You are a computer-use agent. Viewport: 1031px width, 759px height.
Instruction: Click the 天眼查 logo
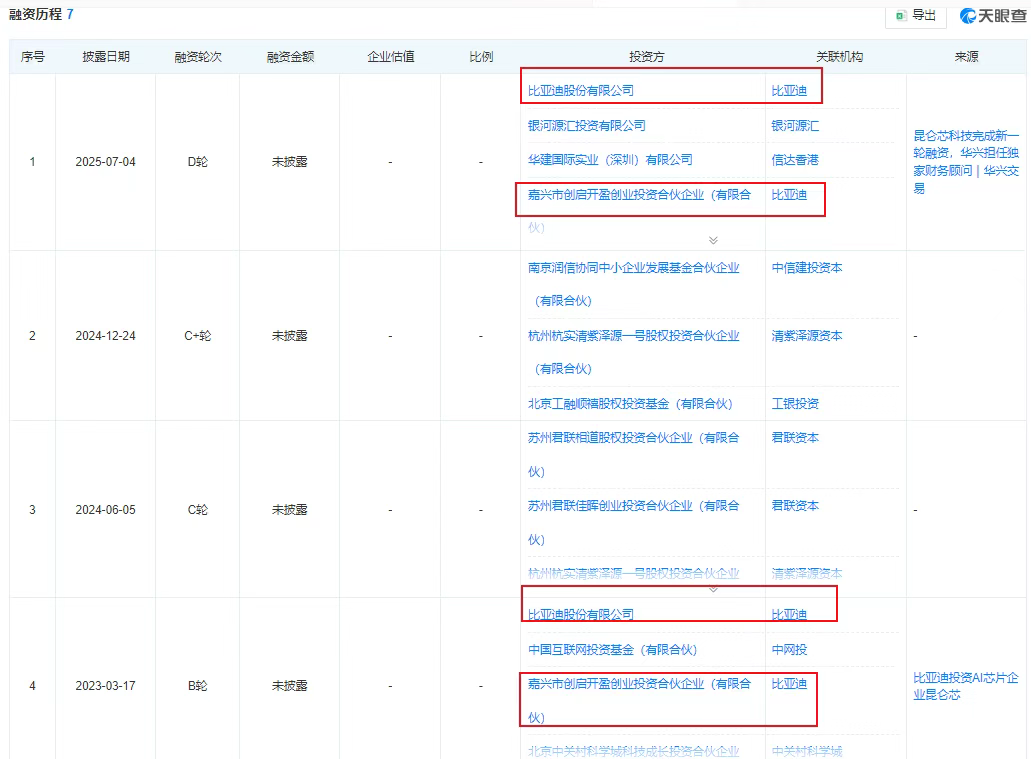point(994,15)
